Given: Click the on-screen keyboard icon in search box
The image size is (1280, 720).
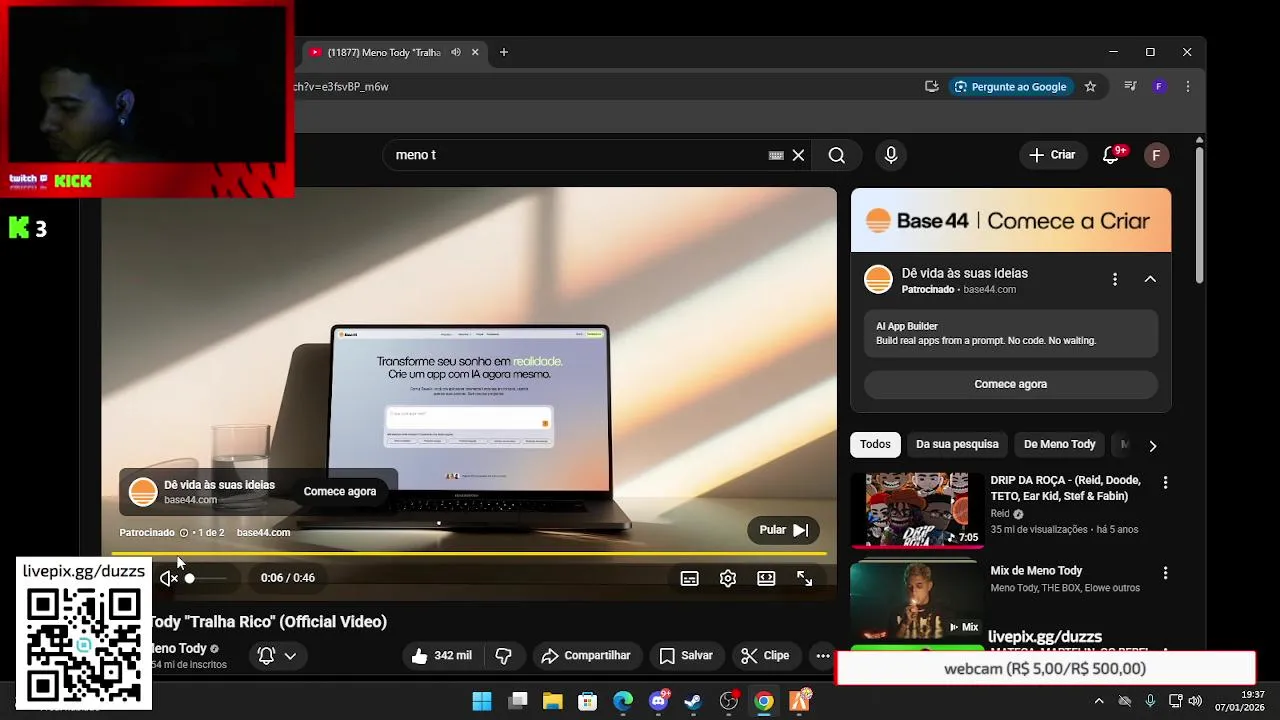Looking at the screenshot, I should tap(776, 155).
